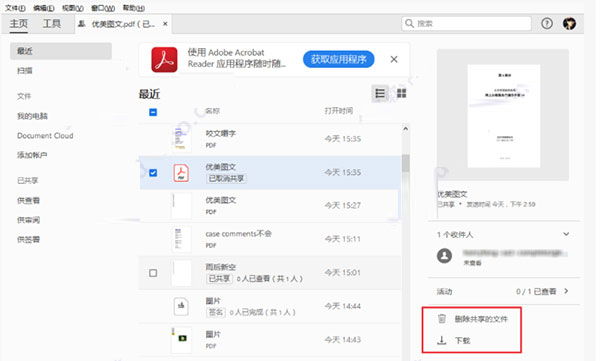The width and height of the screenshot is (600, 361).
Task: Open the 文件 menu
Action: pos(15,8)
